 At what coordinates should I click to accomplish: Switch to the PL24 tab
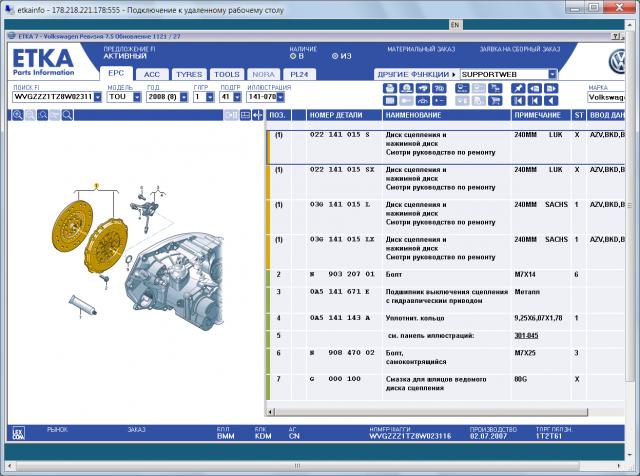[x=299, y=74]
